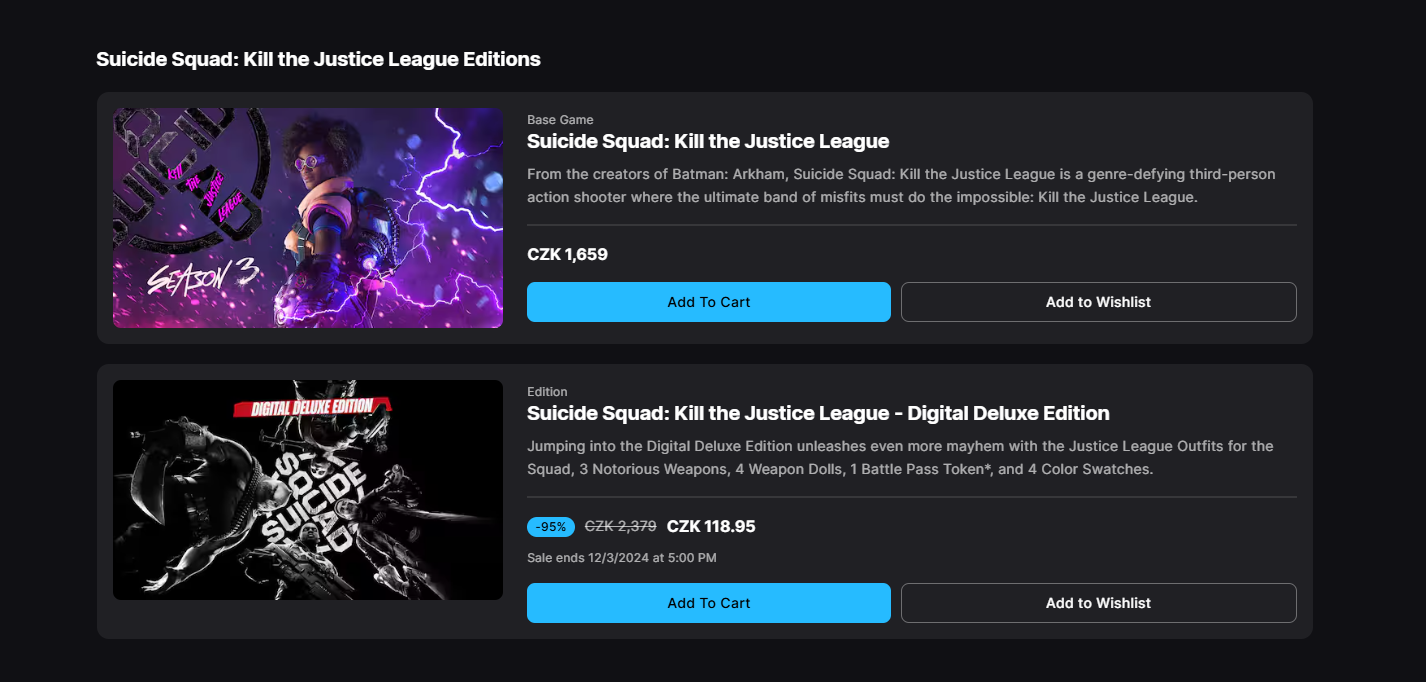Open the base game purple artwork thumbnail

308,218
